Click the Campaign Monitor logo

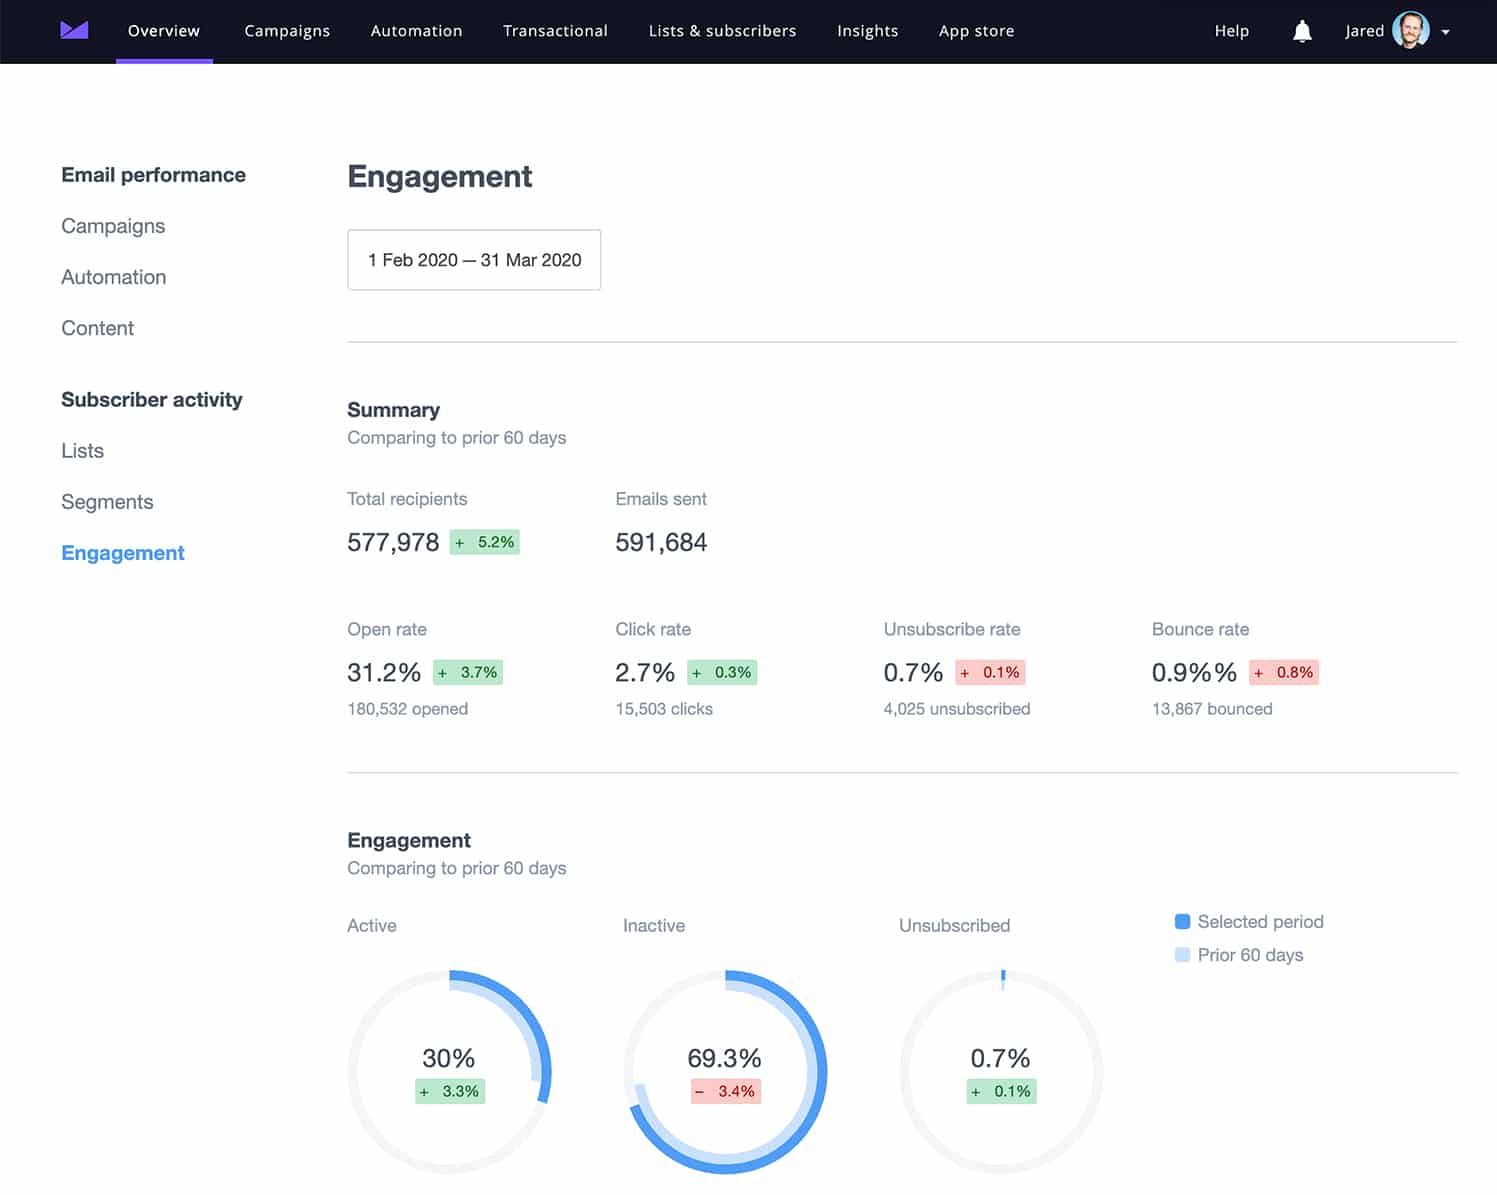pos(75,30)
